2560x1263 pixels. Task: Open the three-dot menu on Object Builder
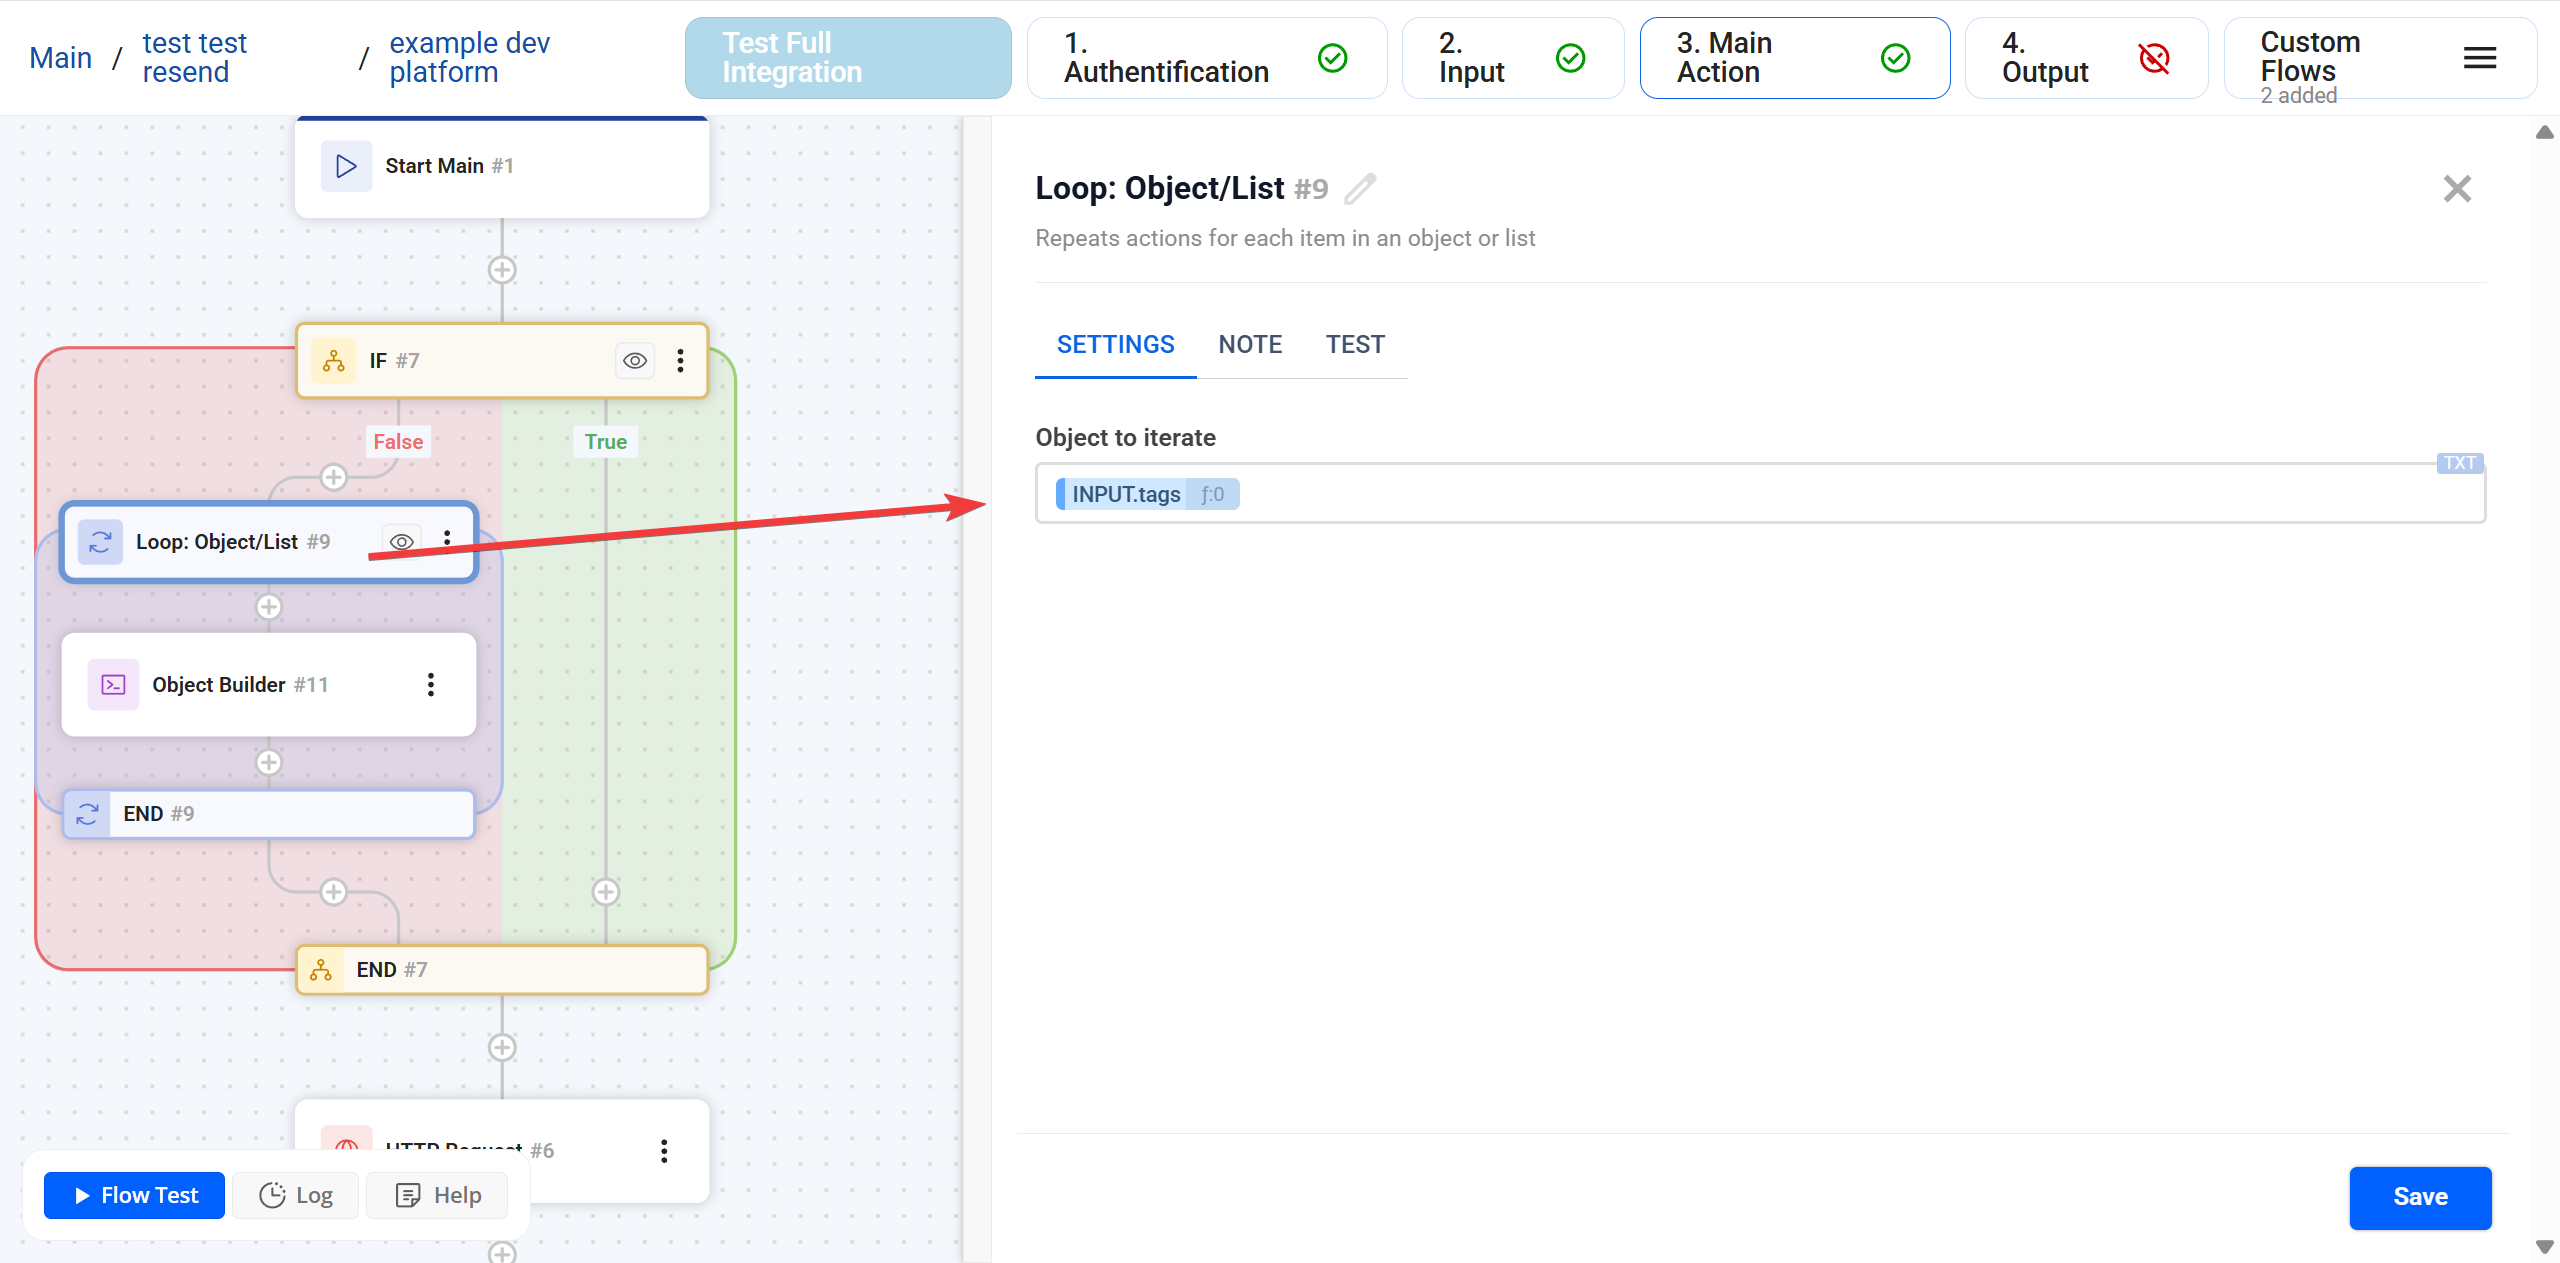click(x=430, y=684)
